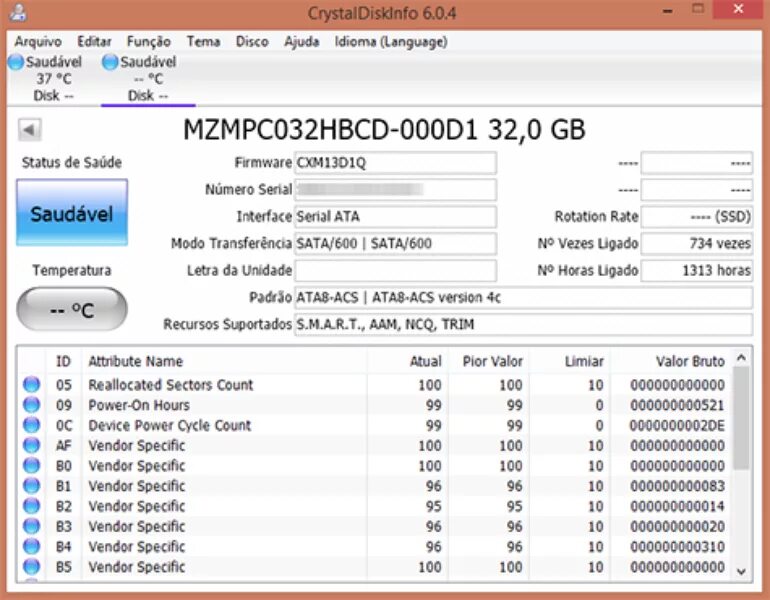The width and height of the screenshot is (770, 600).
Task: Click the Modo Transferência field SATA/600
Action: [x=395, y=244]
